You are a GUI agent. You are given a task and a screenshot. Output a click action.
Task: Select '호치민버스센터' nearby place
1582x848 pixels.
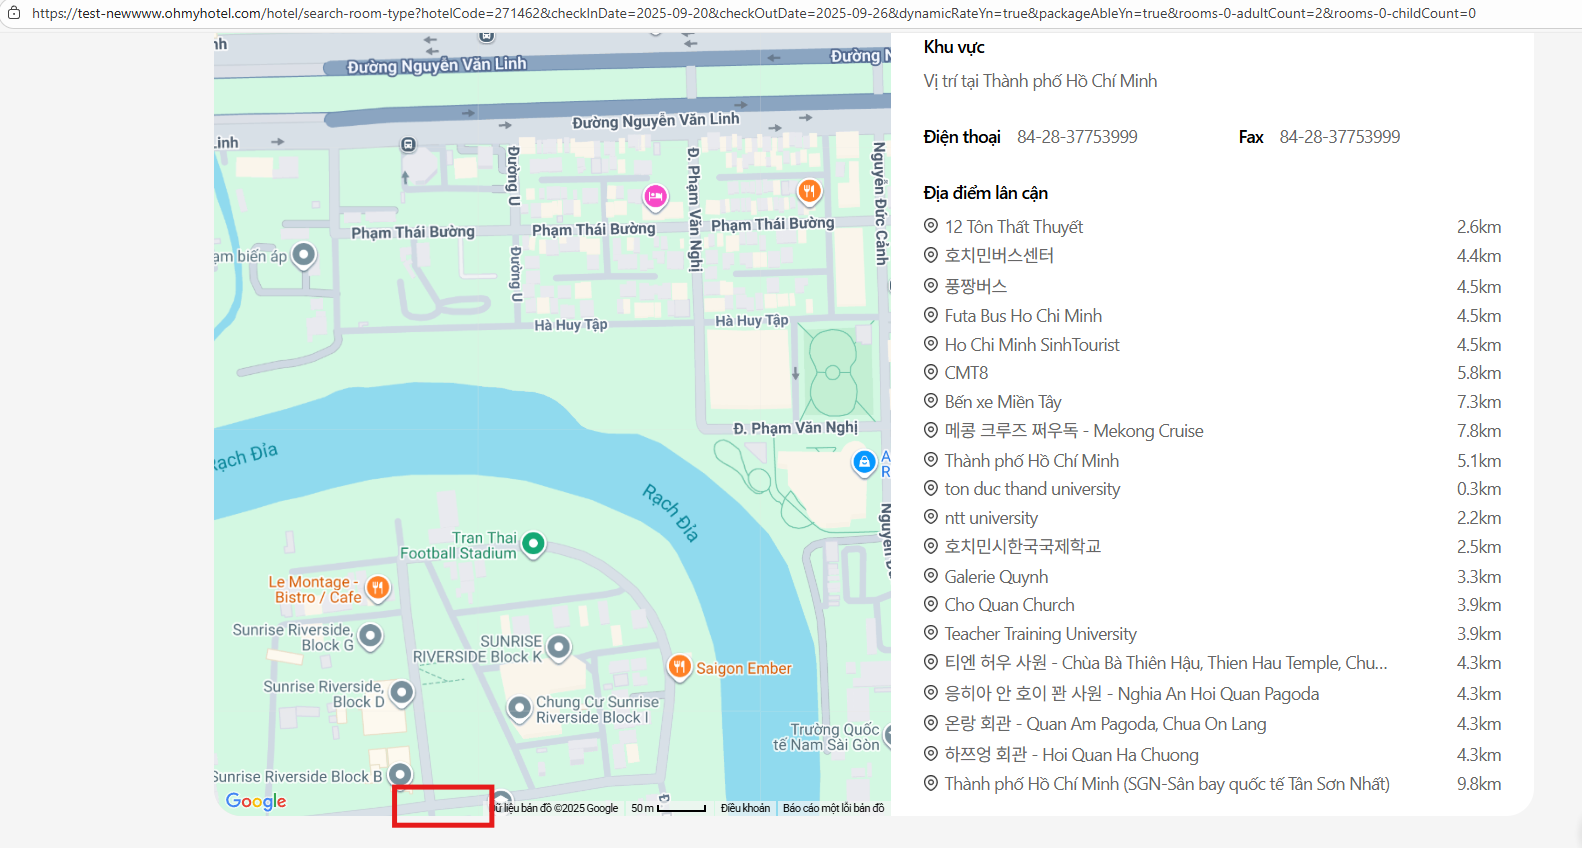click(999, 255)
